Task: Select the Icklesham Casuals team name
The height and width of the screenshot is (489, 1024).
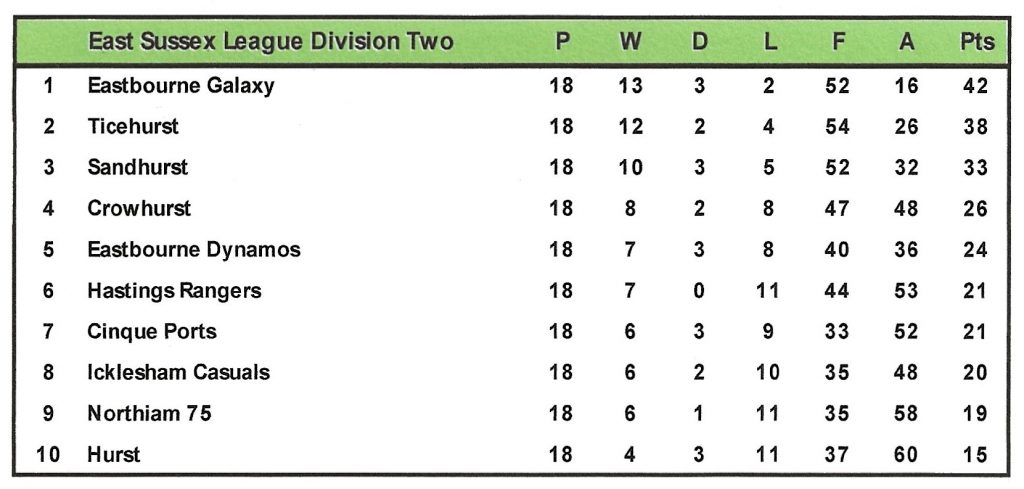Action: (x=179, y=373)
